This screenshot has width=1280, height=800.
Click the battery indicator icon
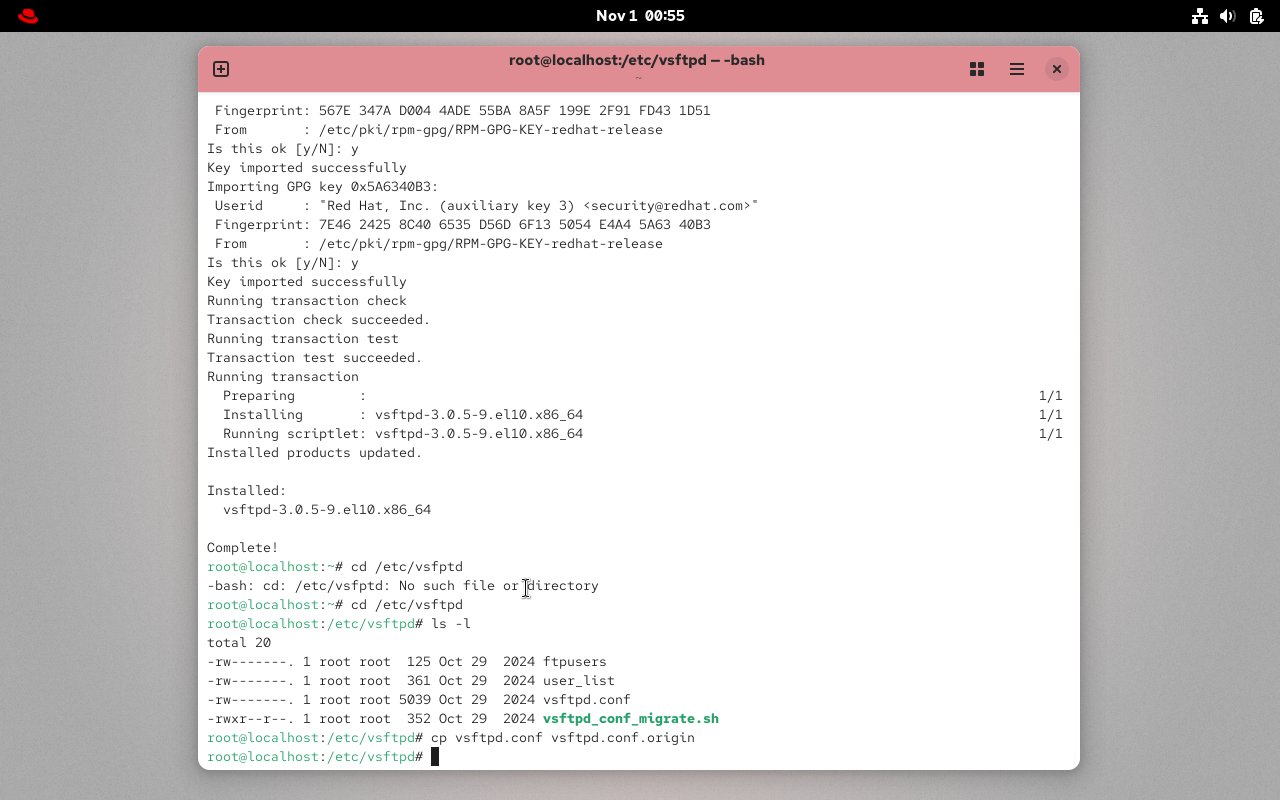point(1256,16)
